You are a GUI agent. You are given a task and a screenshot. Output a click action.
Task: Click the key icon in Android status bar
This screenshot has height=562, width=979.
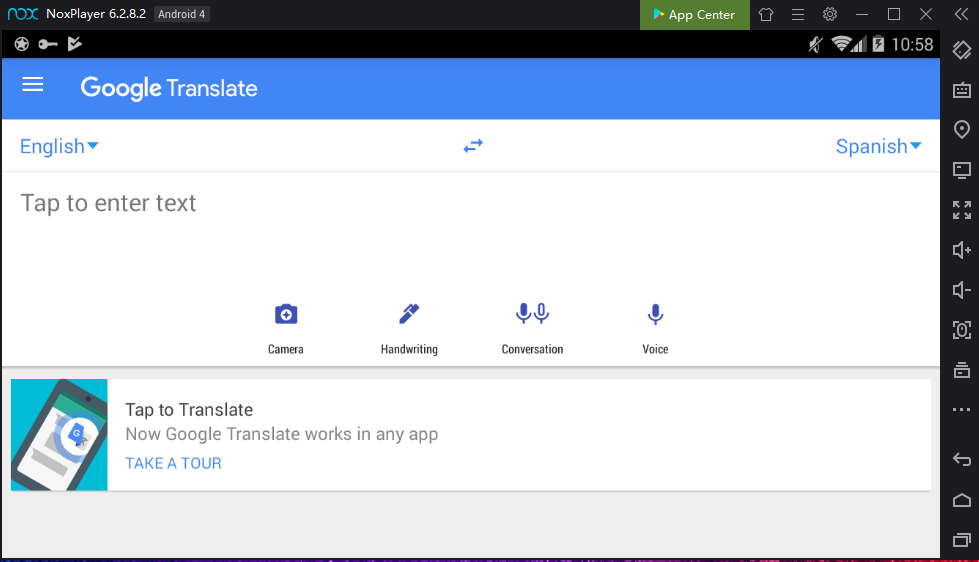pyautogui.click(x=48, y=44)
